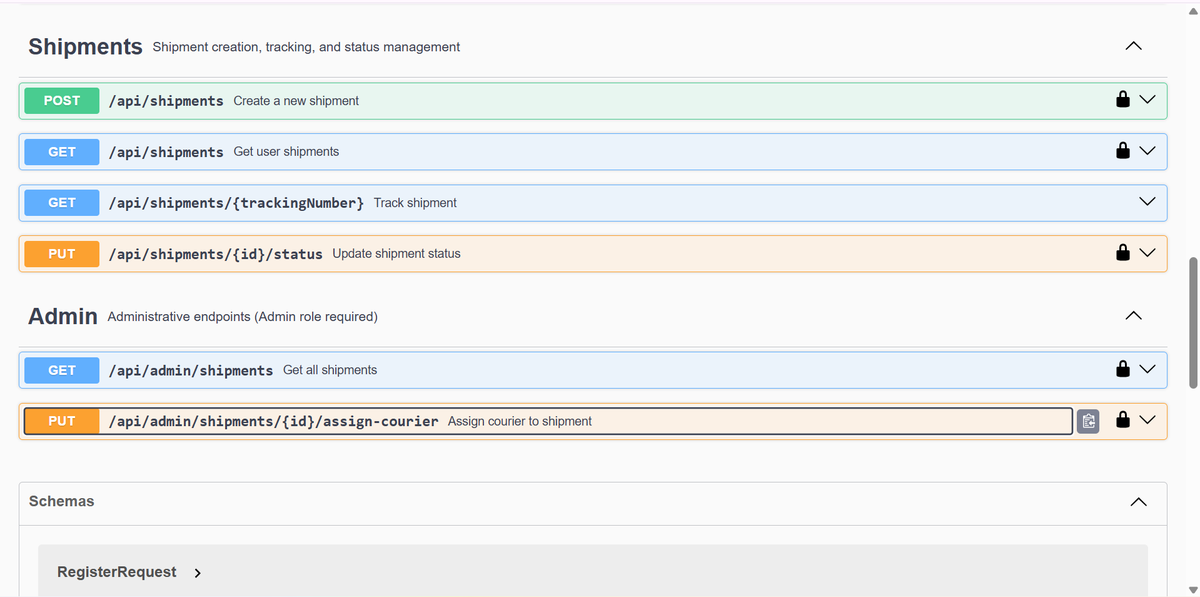Click 'Get user shipments' description
Screen dimensions: 1200x597
pos(286,152)
